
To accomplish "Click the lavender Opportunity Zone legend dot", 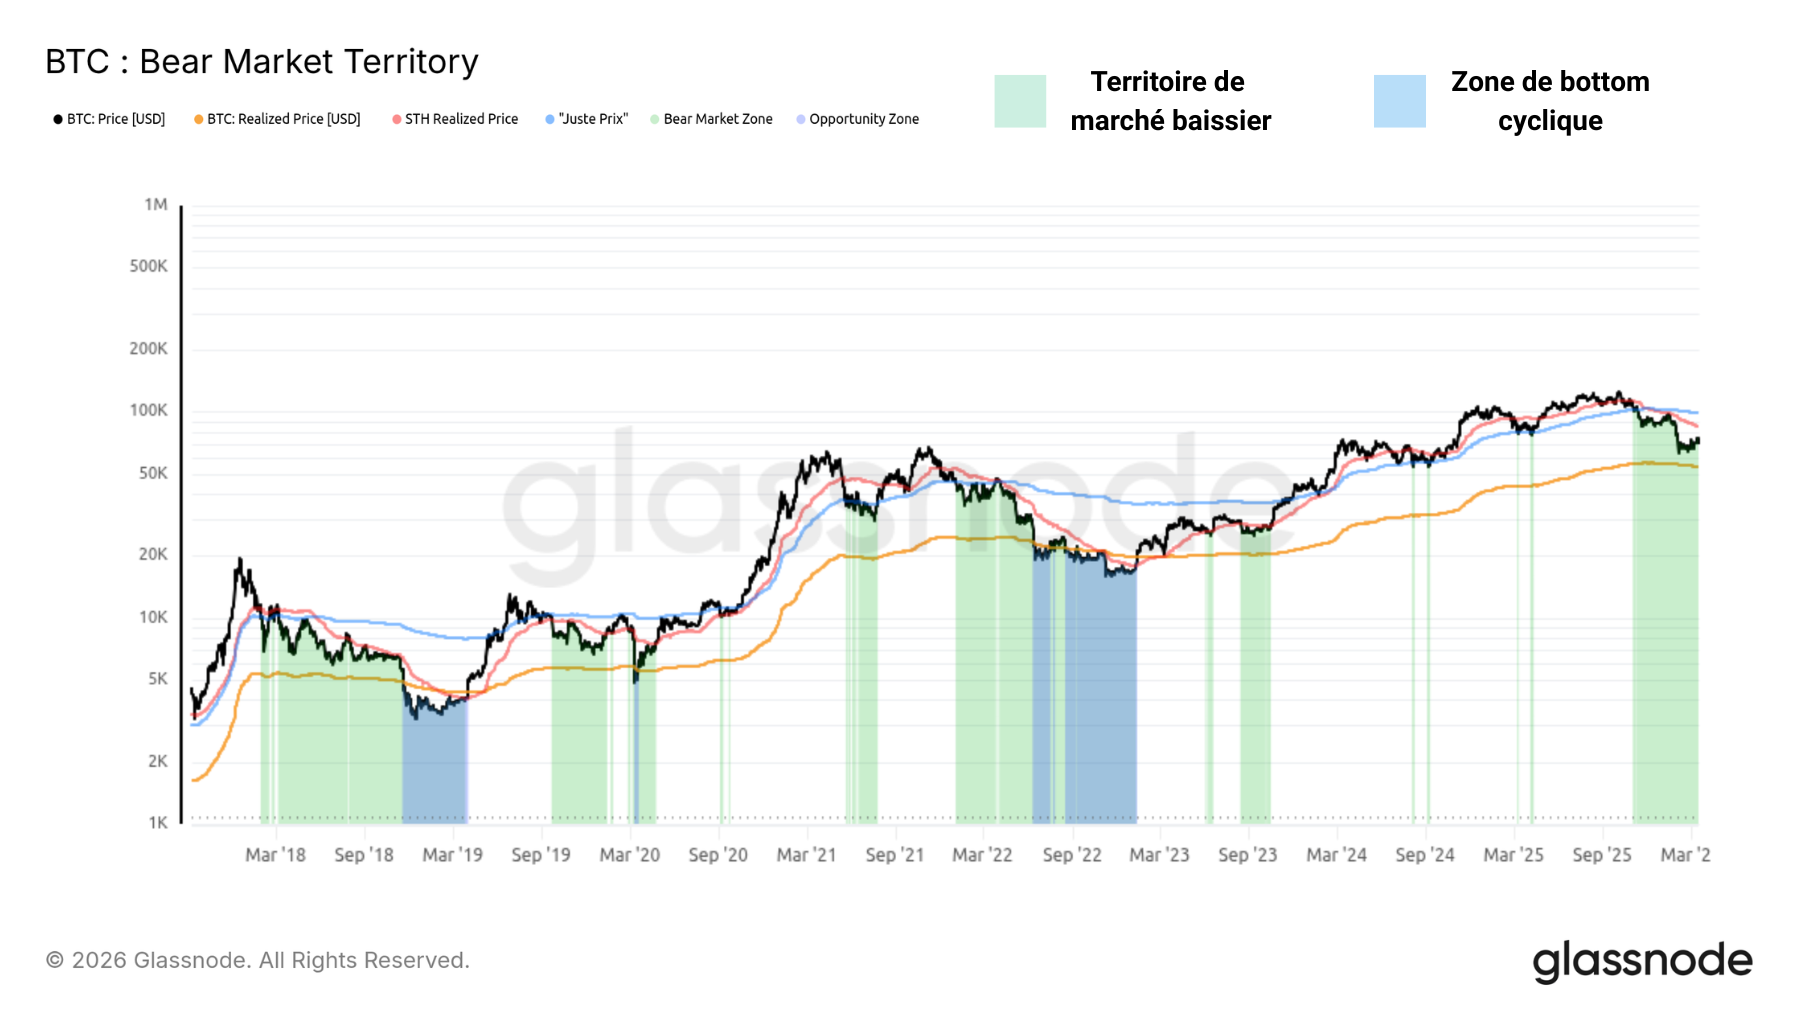I will pos(801,120).
